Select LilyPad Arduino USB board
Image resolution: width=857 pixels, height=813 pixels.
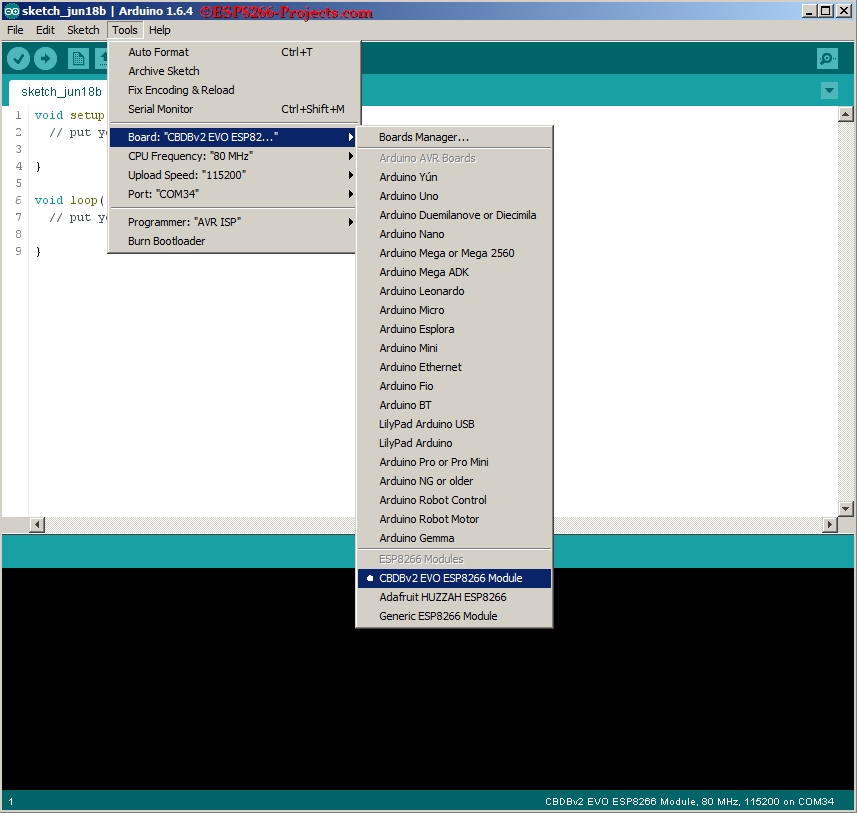(454, 424)
